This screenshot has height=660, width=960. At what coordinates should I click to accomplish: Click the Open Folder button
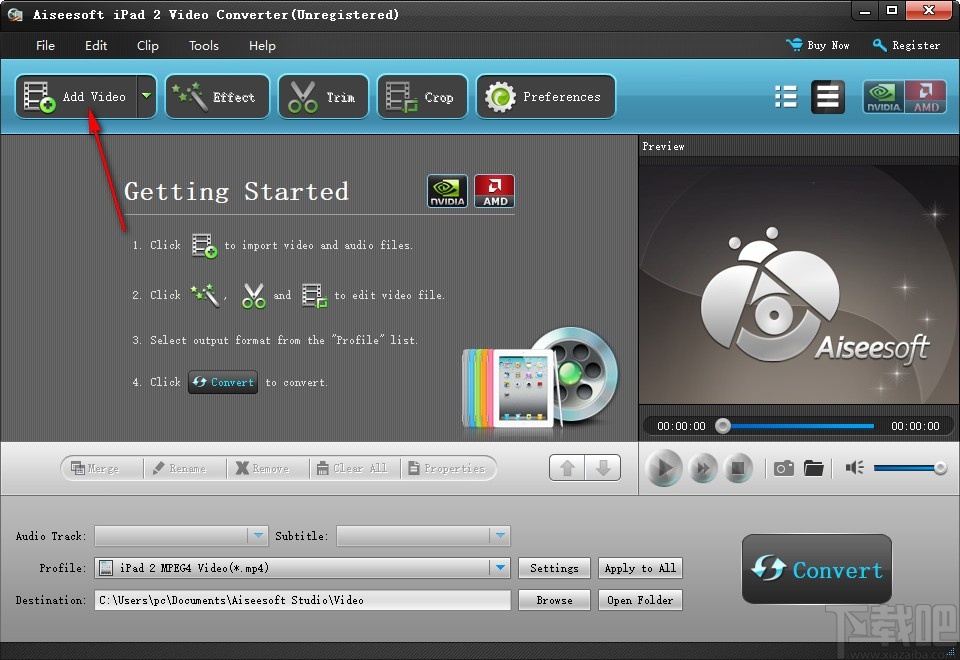[640, 601]
